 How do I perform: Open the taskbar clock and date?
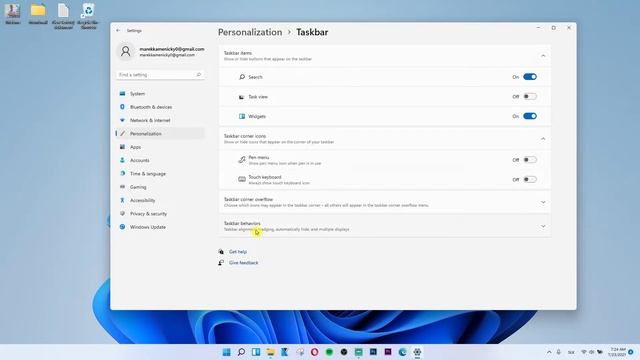coord(618,352)
